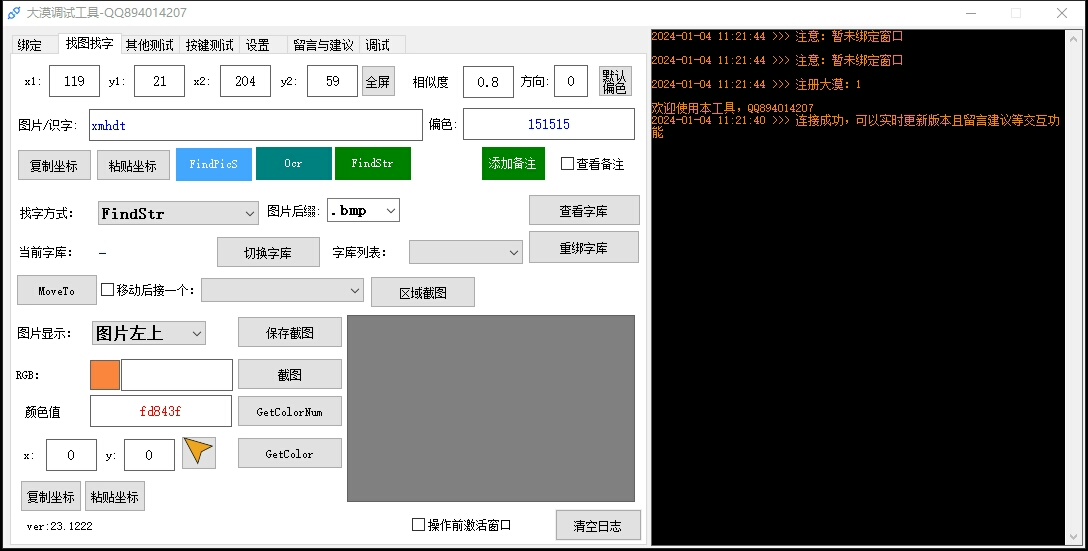Click the 保存截图 button
The width and height of the screenshot is (1088, 551).
289,332
